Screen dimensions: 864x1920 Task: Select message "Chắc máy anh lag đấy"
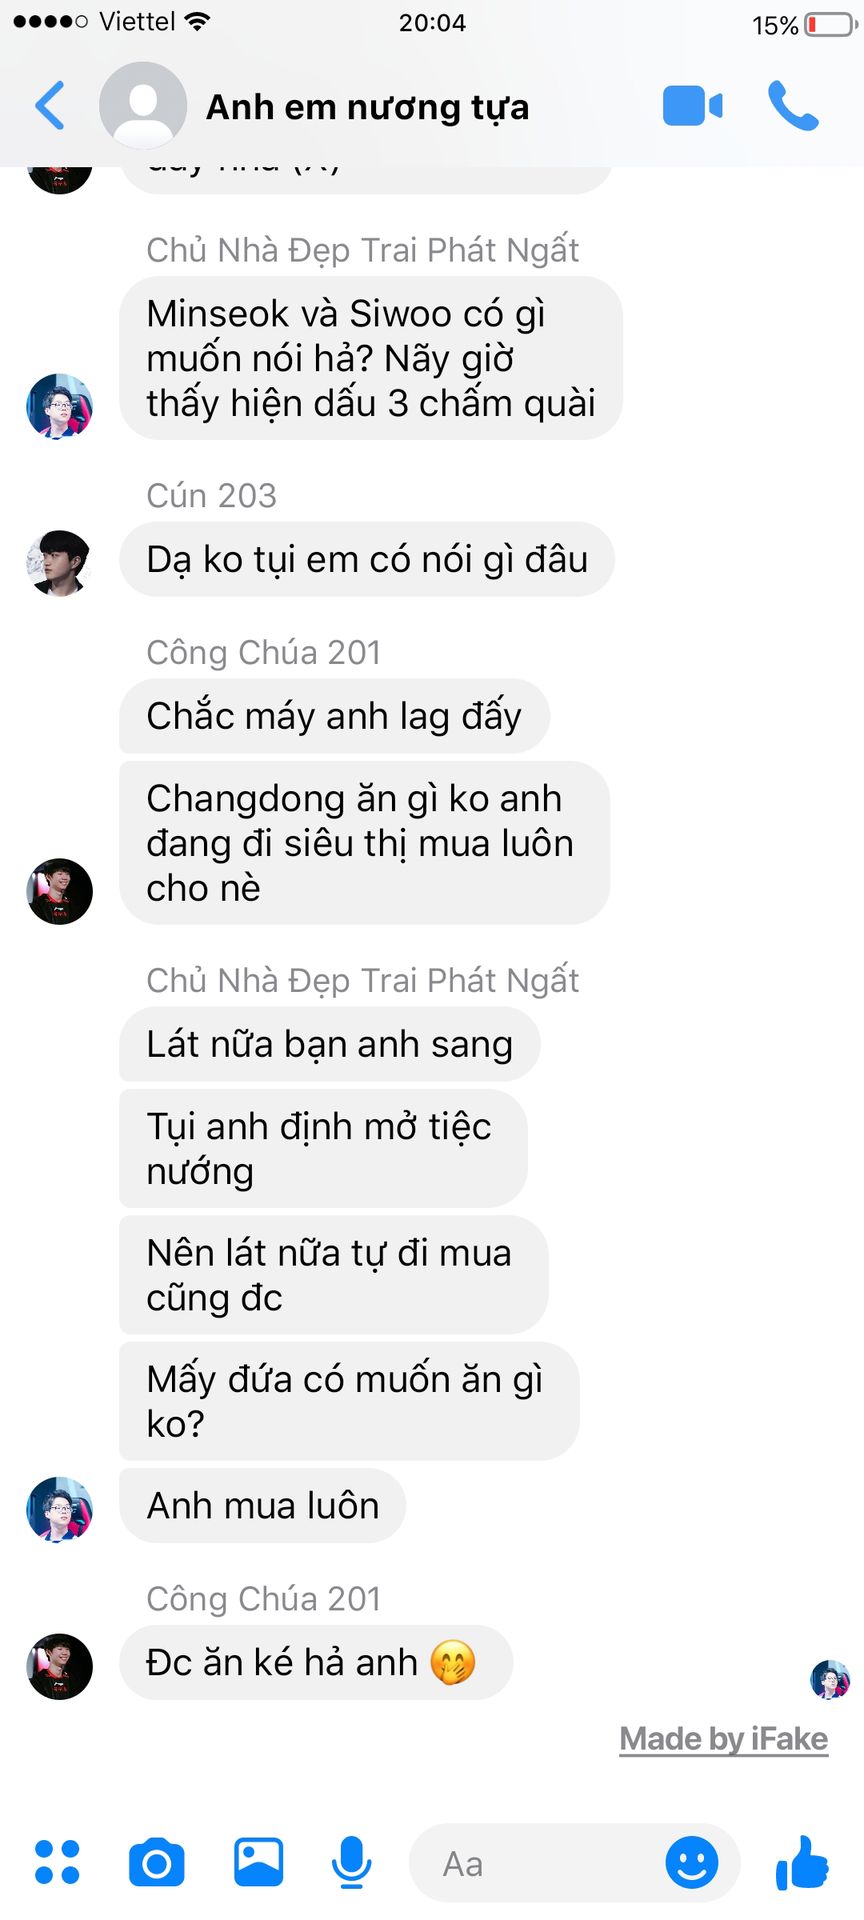[334, 716]
